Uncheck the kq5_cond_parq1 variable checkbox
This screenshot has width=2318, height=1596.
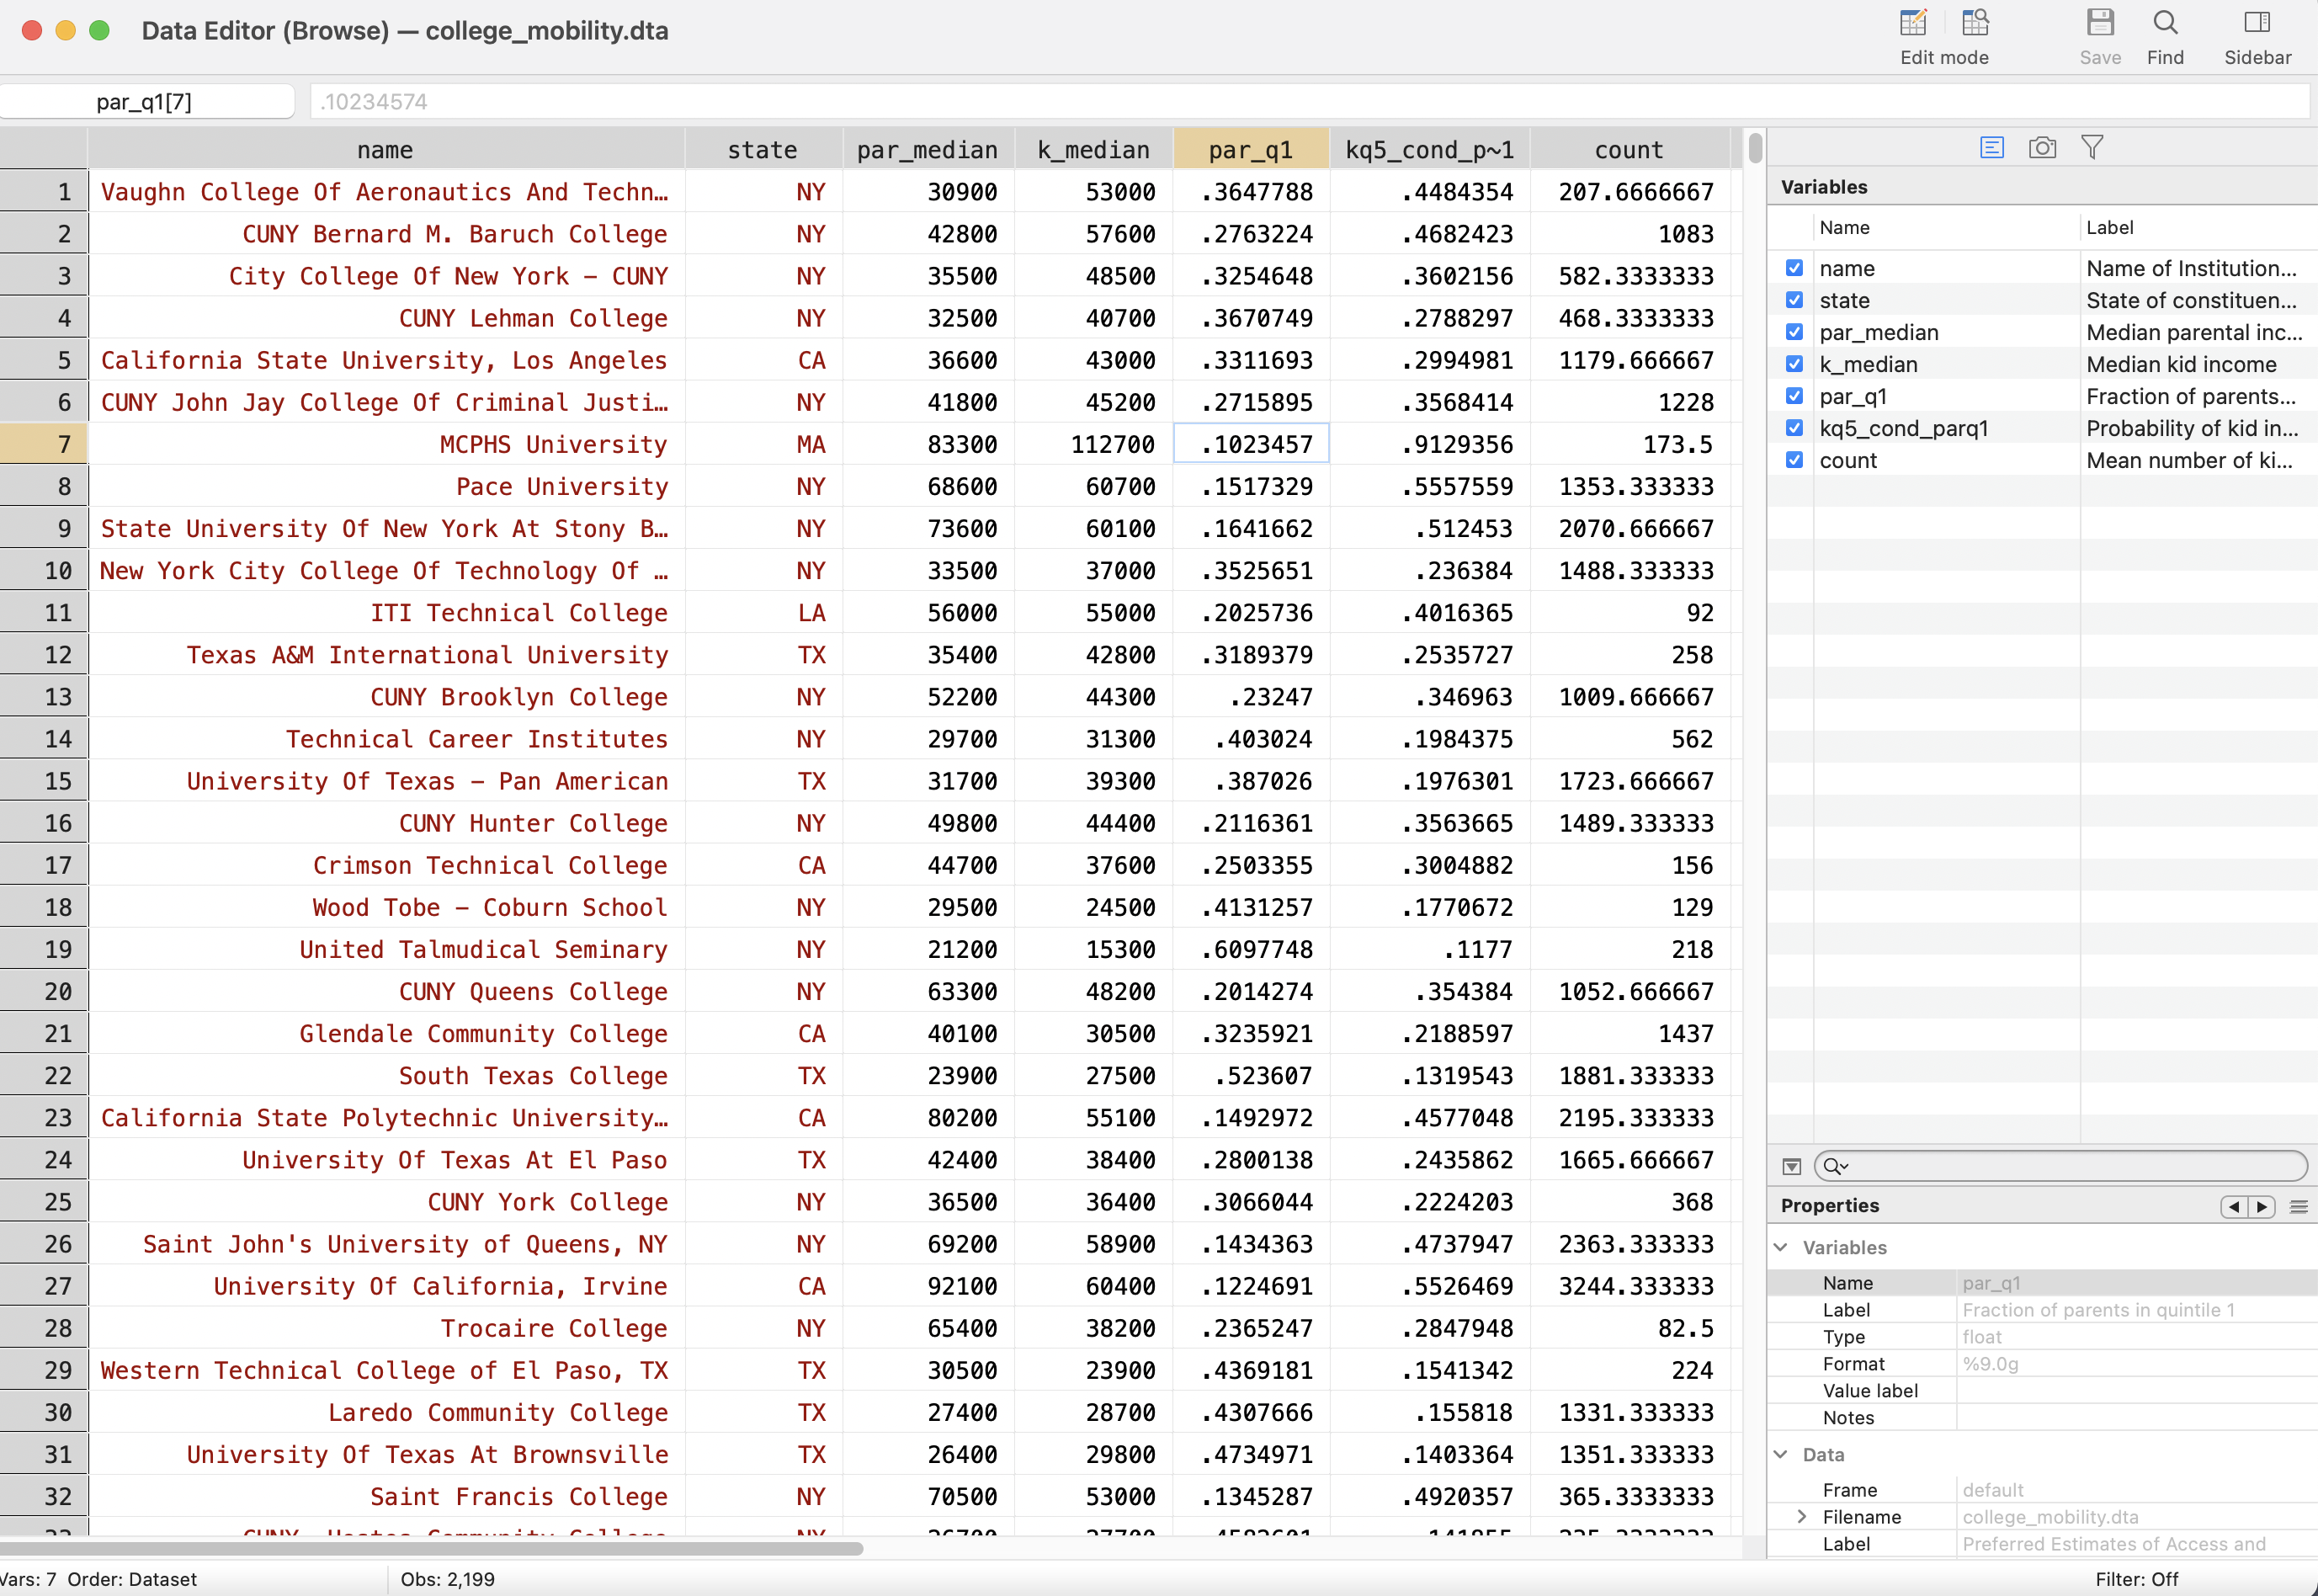[1794, 428]
